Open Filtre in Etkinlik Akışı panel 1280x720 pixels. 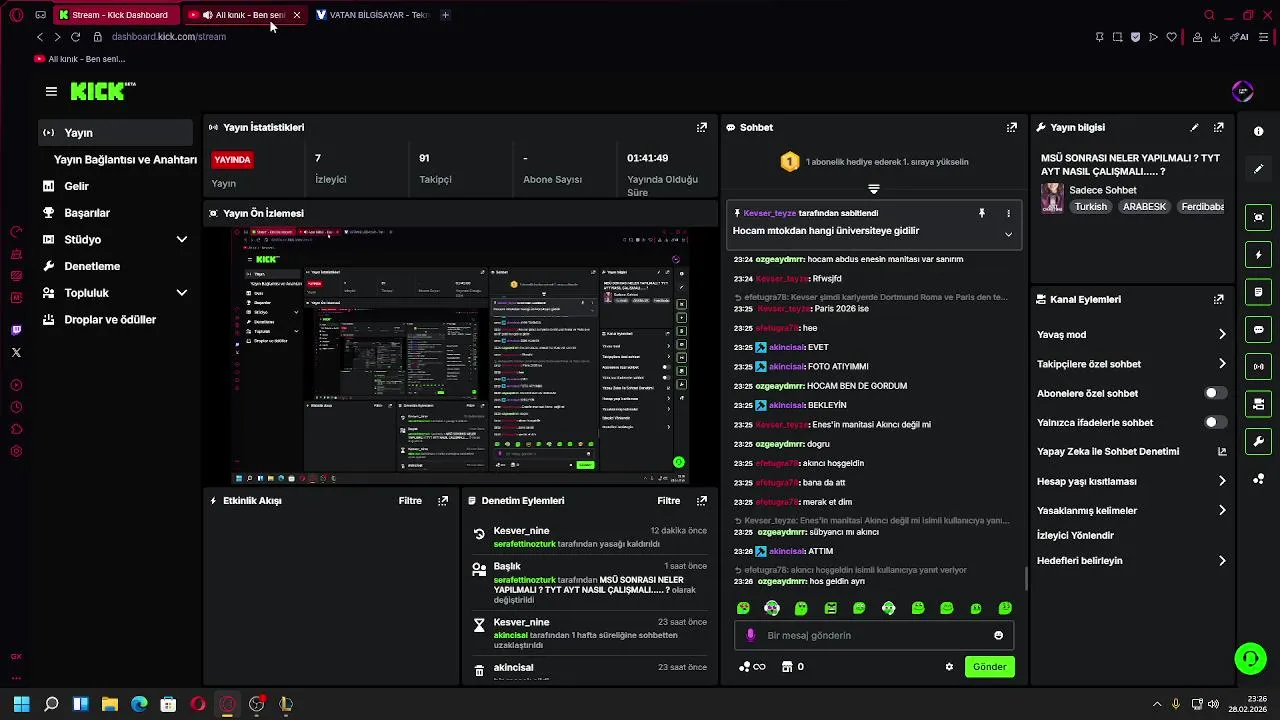point(410,500)
